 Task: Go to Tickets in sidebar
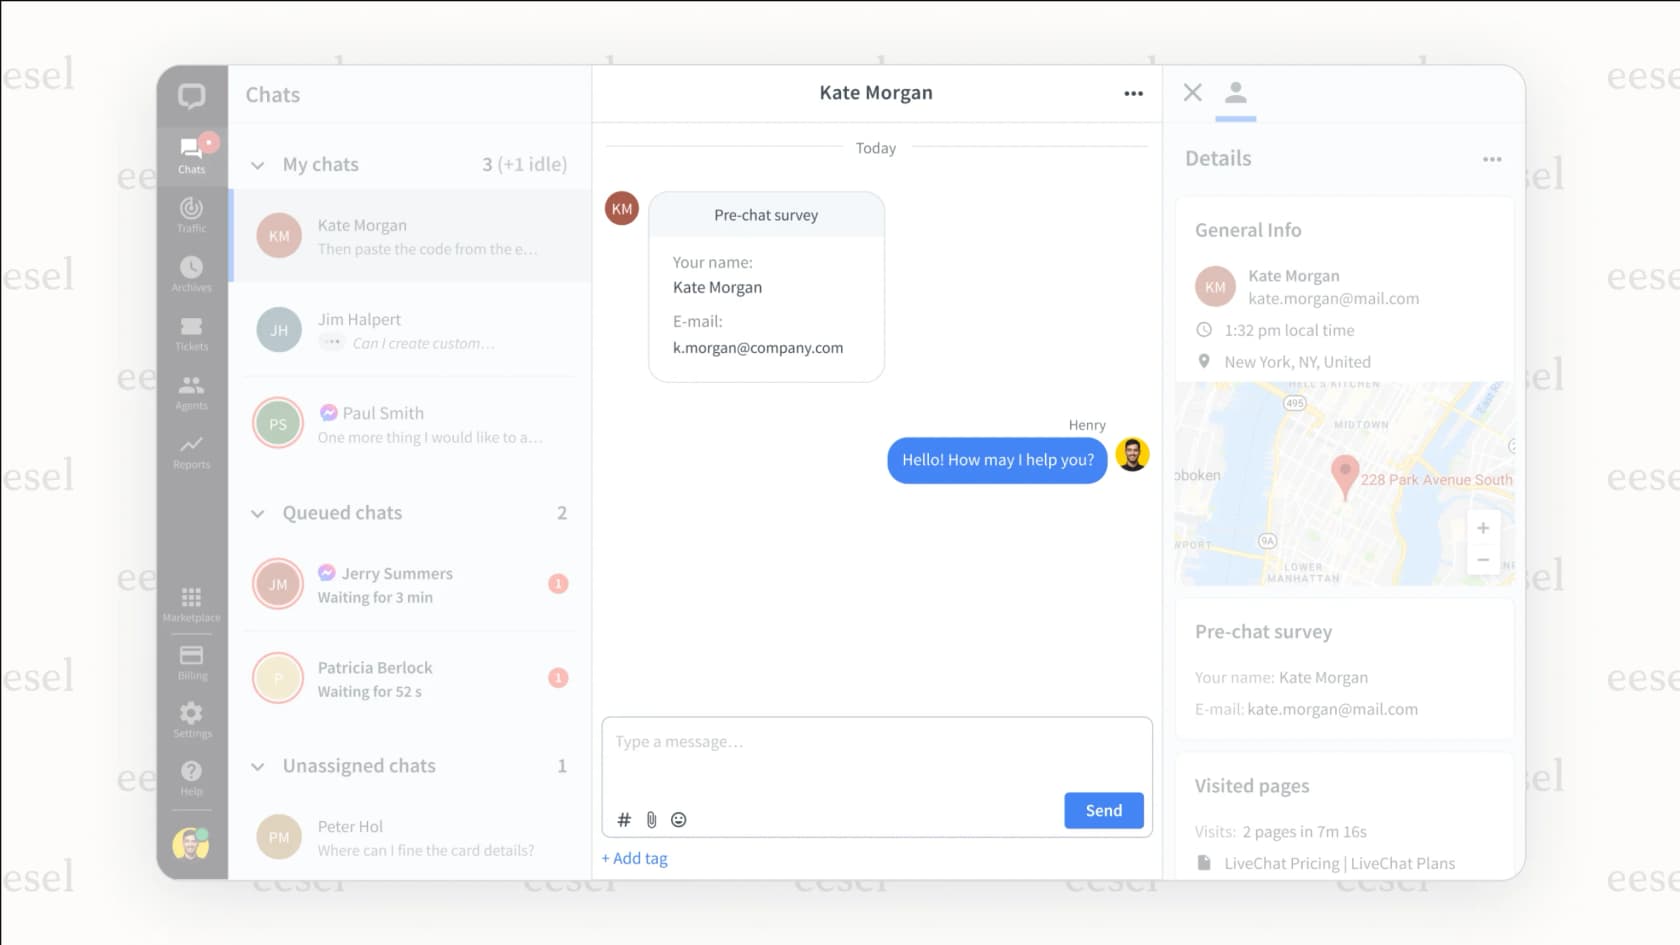[x=191, y=333]
